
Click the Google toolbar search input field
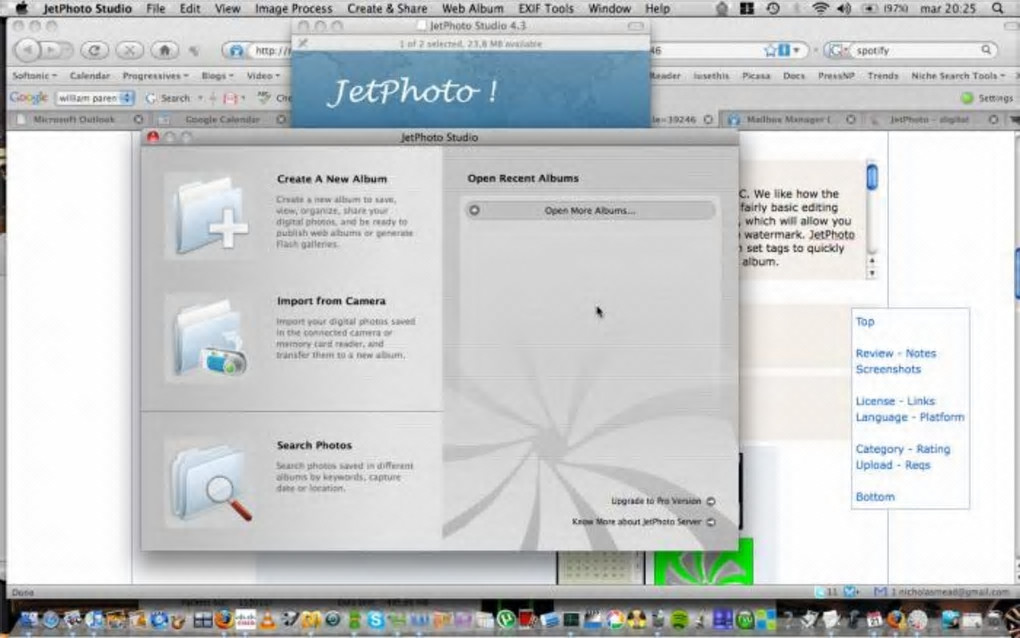[88, 98]
